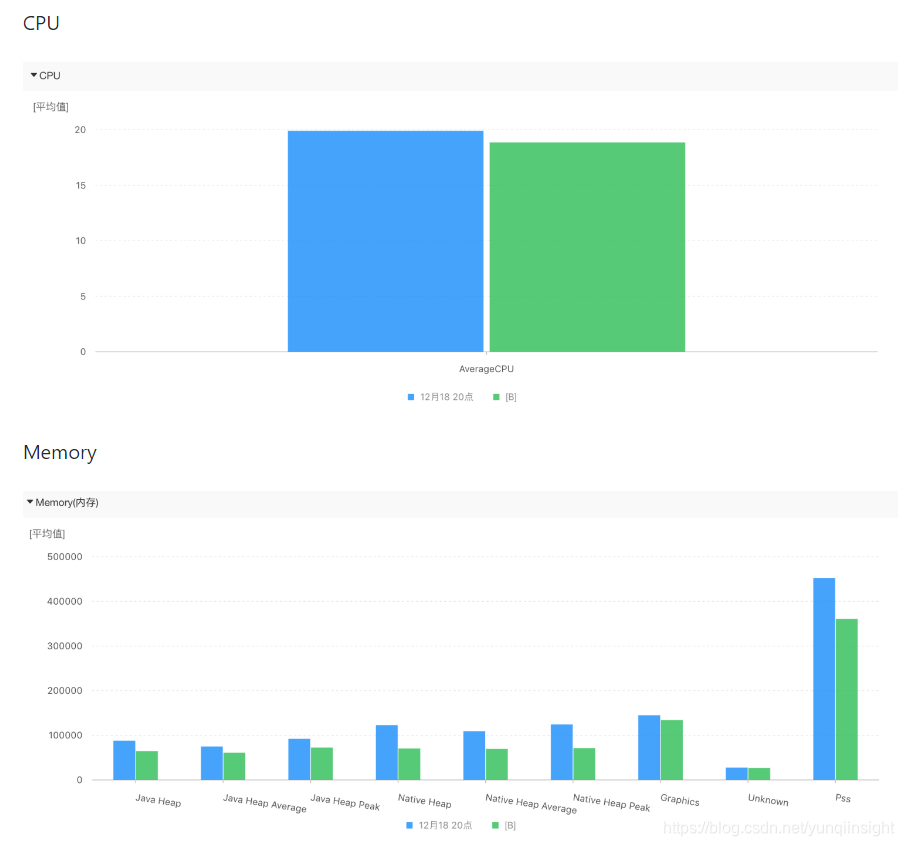The width and height of the screenshot is (904, 846).
Task: Click the green Native Heap Average bar
Action: click(496, 764)
